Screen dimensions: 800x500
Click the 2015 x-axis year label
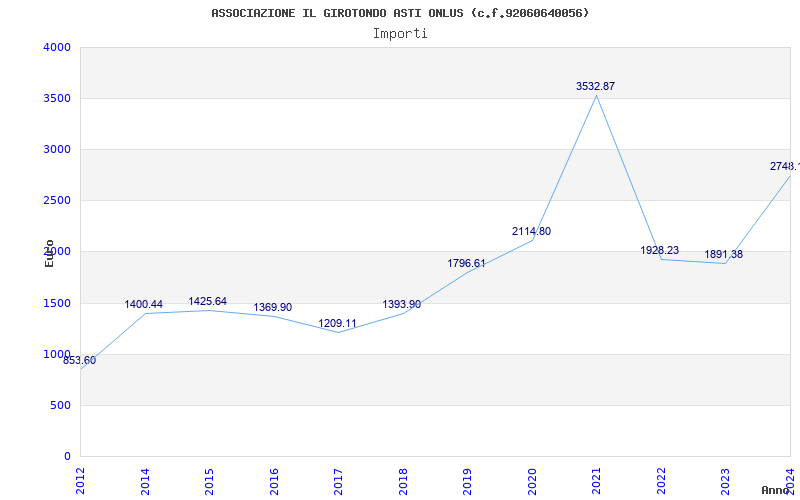209,481
